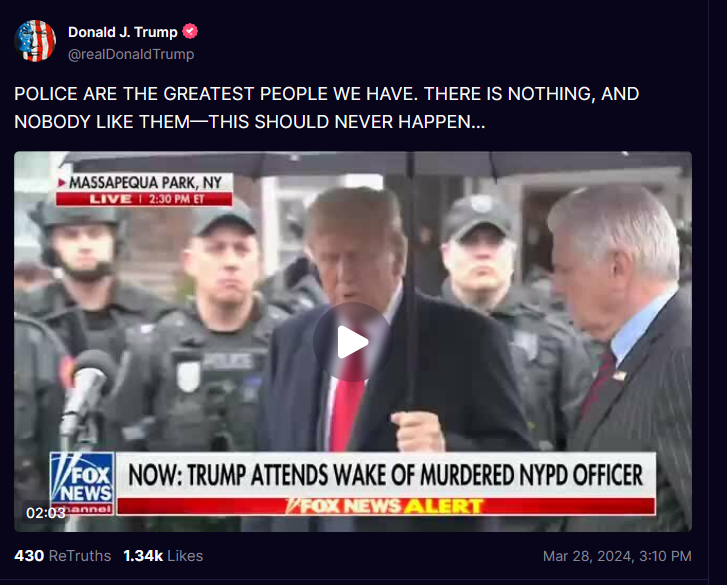This screenshot has width=727, height=585.
Task: View the 430 ReTruths list
Action: [63, 556]
